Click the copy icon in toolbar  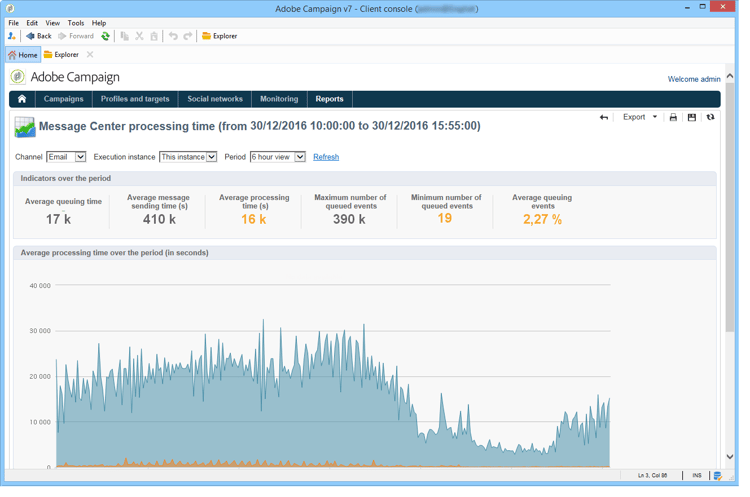pos(125,36)
